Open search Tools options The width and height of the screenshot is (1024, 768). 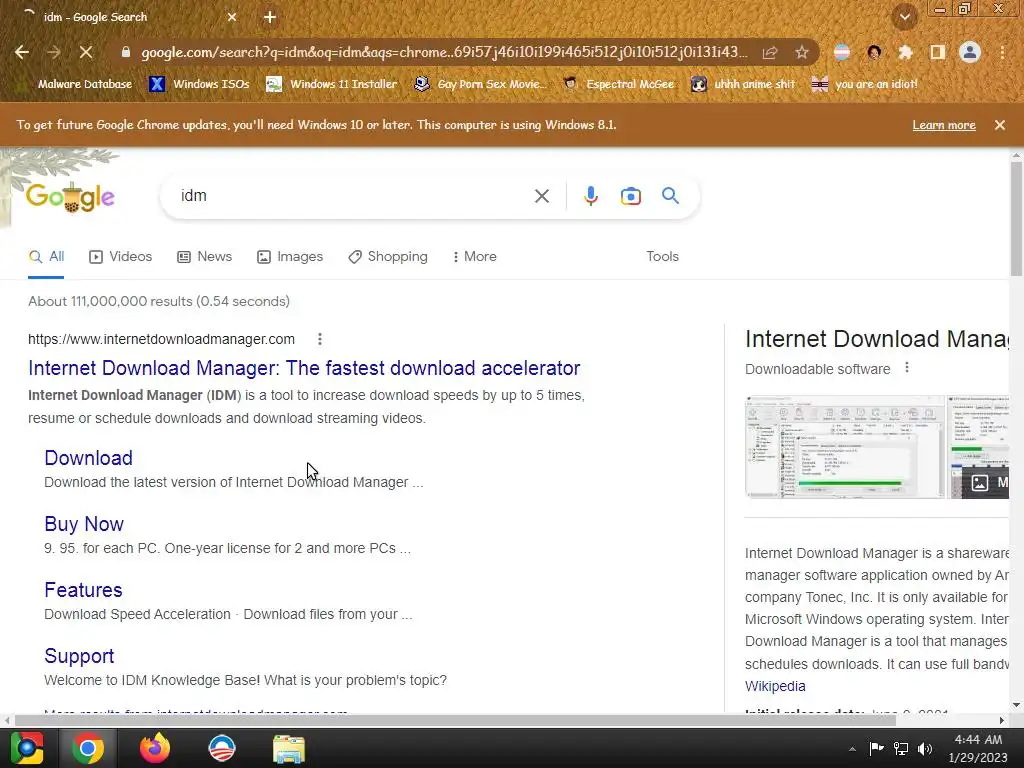(x=662, y=257)
